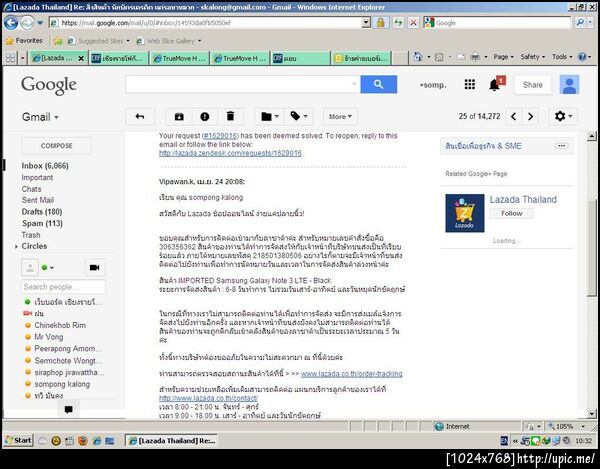This screenshot has height=469, width=600.
Task: Click the browser Google search box
Action: click(502, 23)
